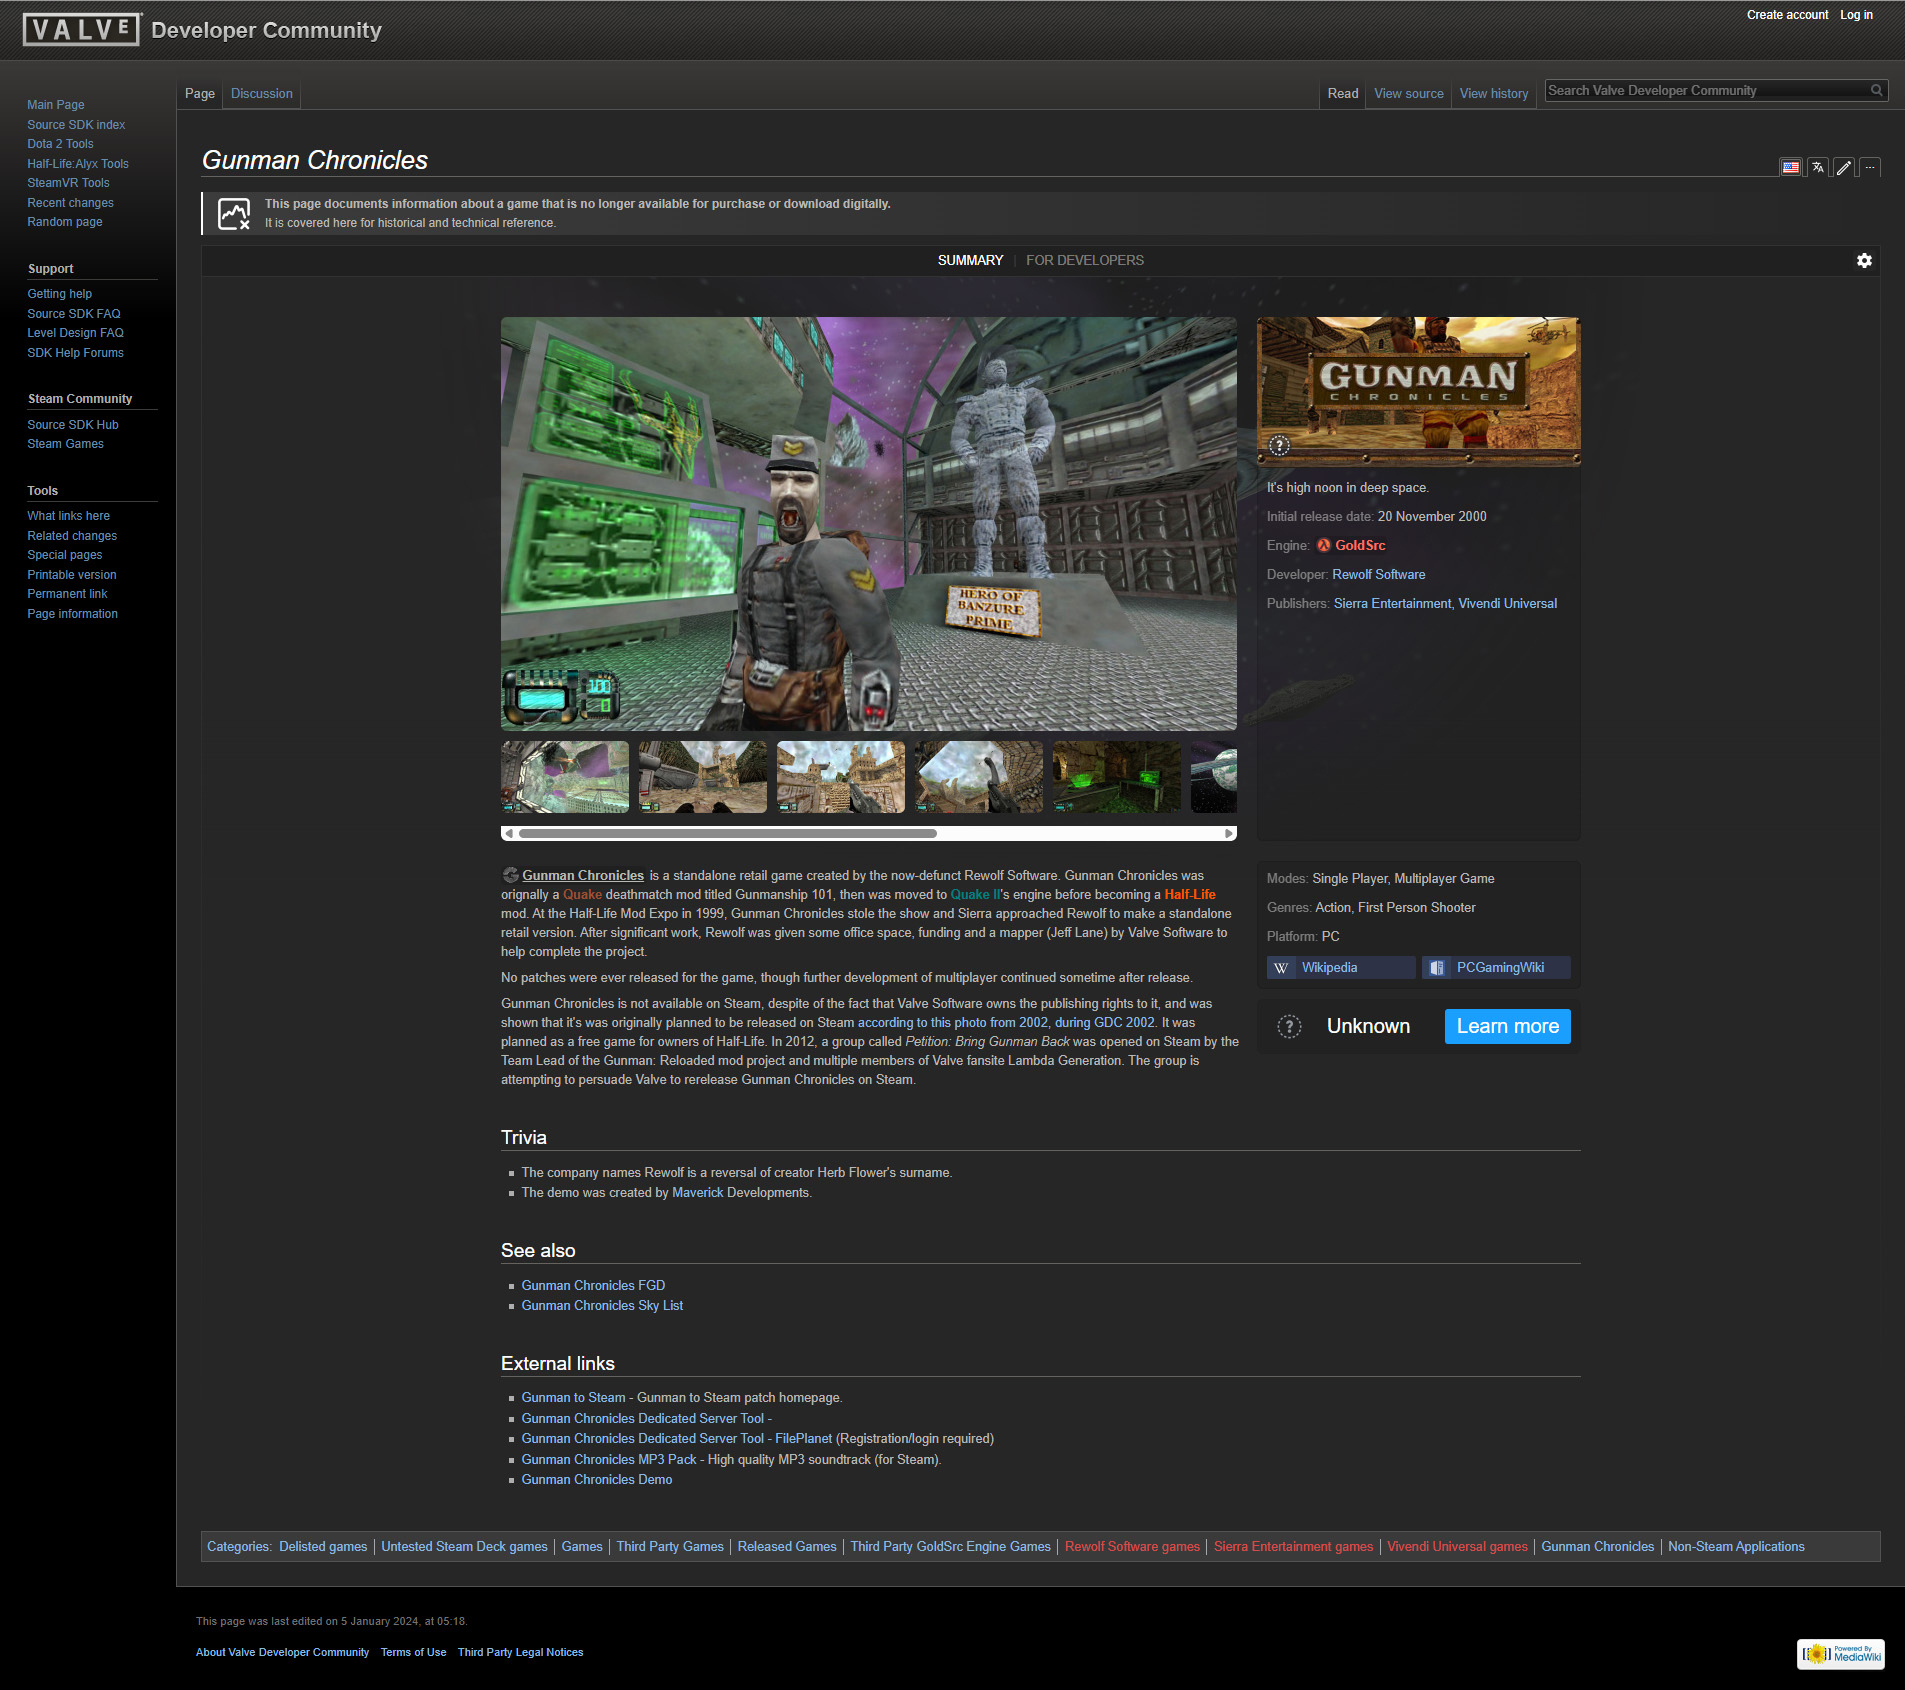Open the translate page icon

click(1818, 167)
